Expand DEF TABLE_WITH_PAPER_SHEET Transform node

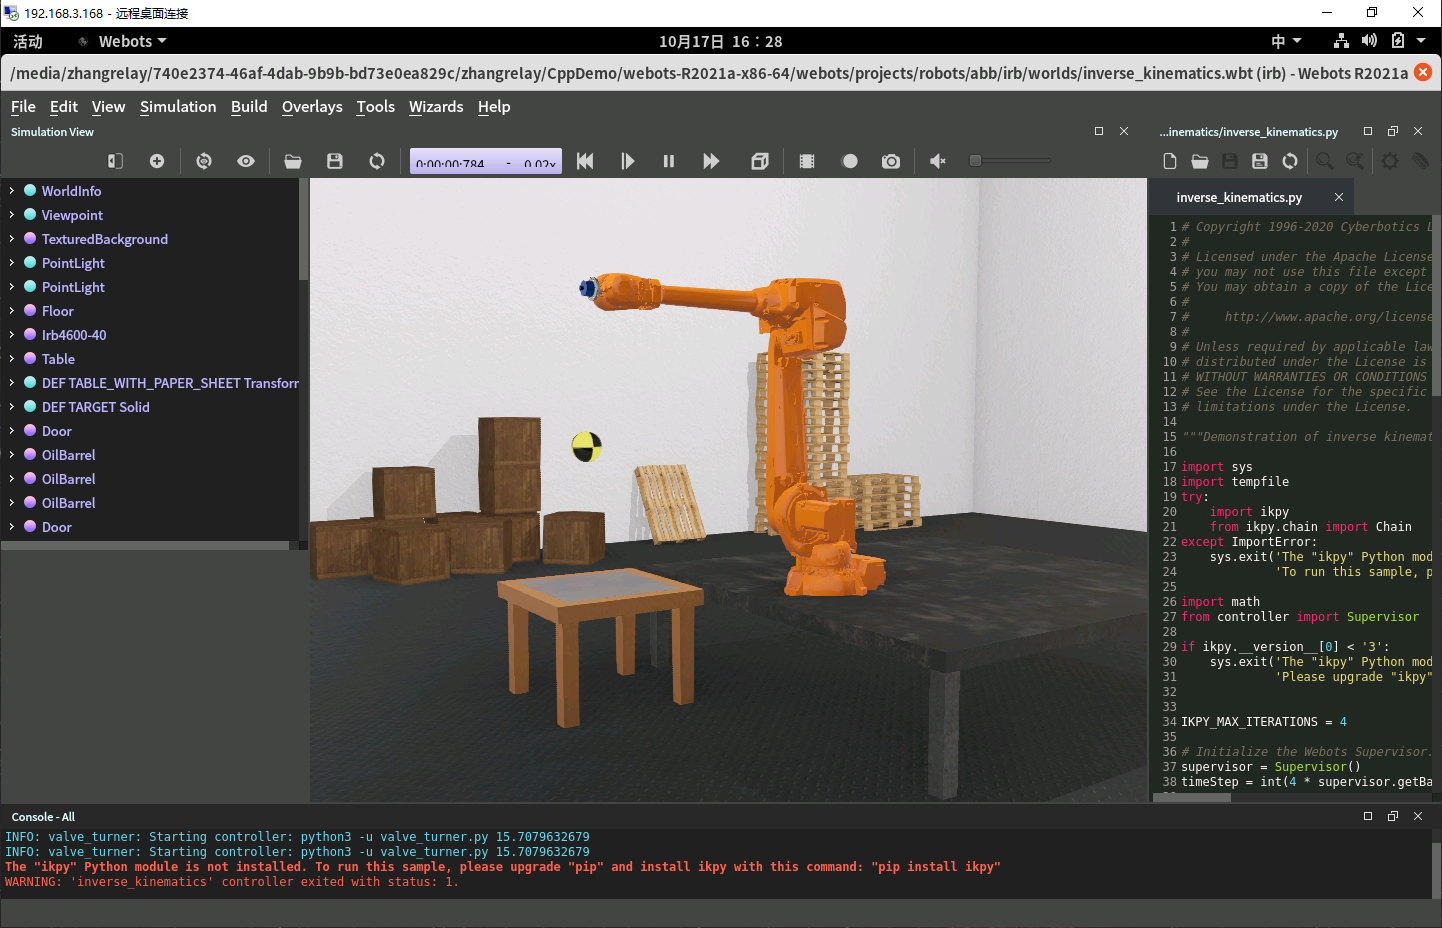coord(12,382)
